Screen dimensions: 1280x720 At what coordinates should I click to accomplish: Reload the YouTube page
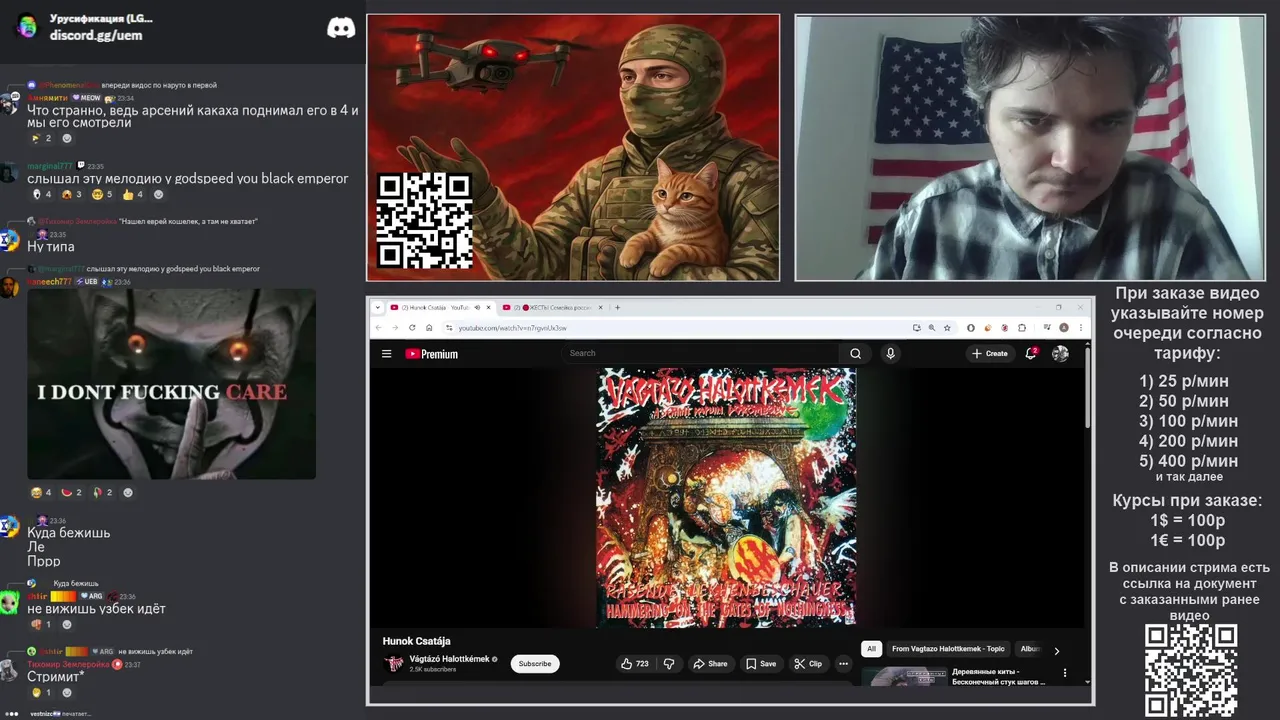click(412, 327)
